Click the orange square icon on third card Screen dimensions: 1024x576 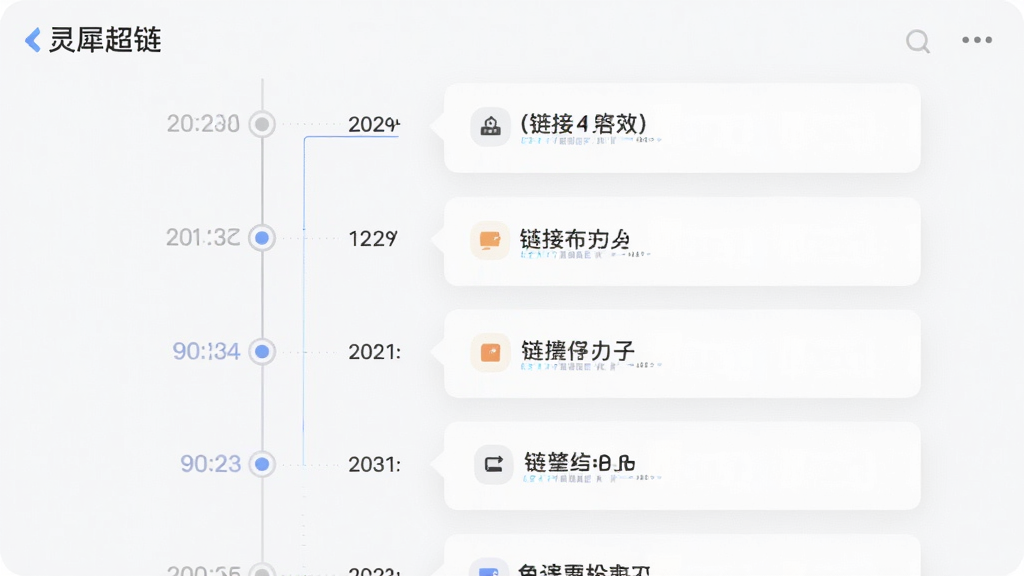tap(490, 353)
